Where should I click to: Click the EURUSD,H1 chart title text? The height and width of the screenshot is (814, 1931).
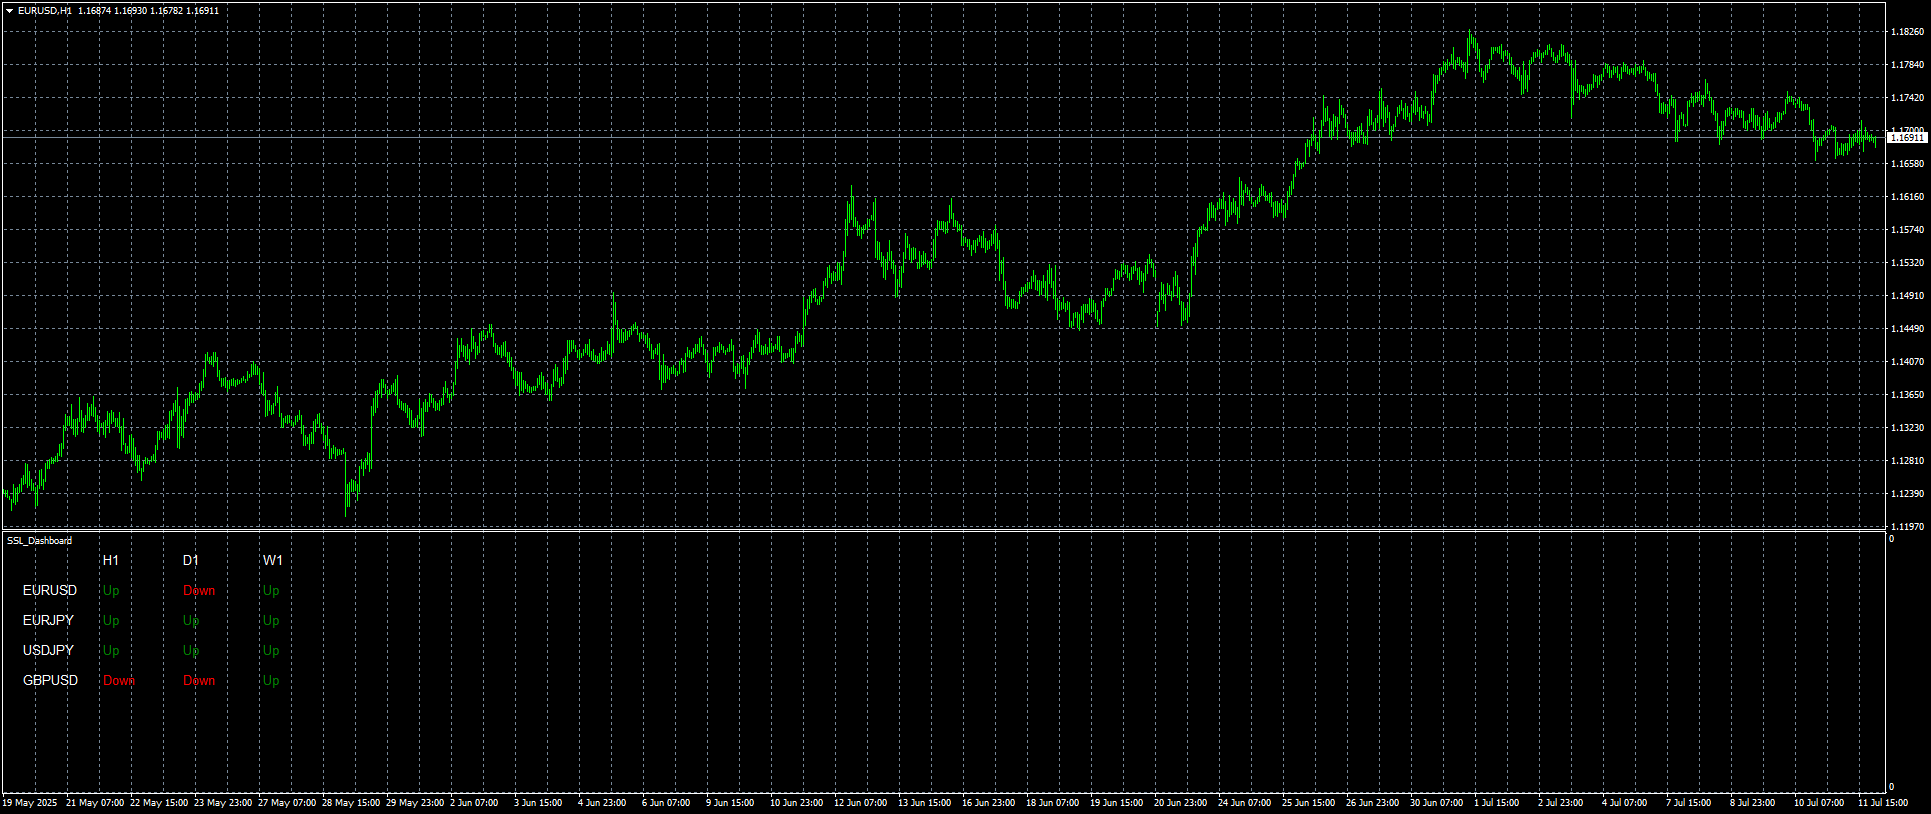coord(45,11)
